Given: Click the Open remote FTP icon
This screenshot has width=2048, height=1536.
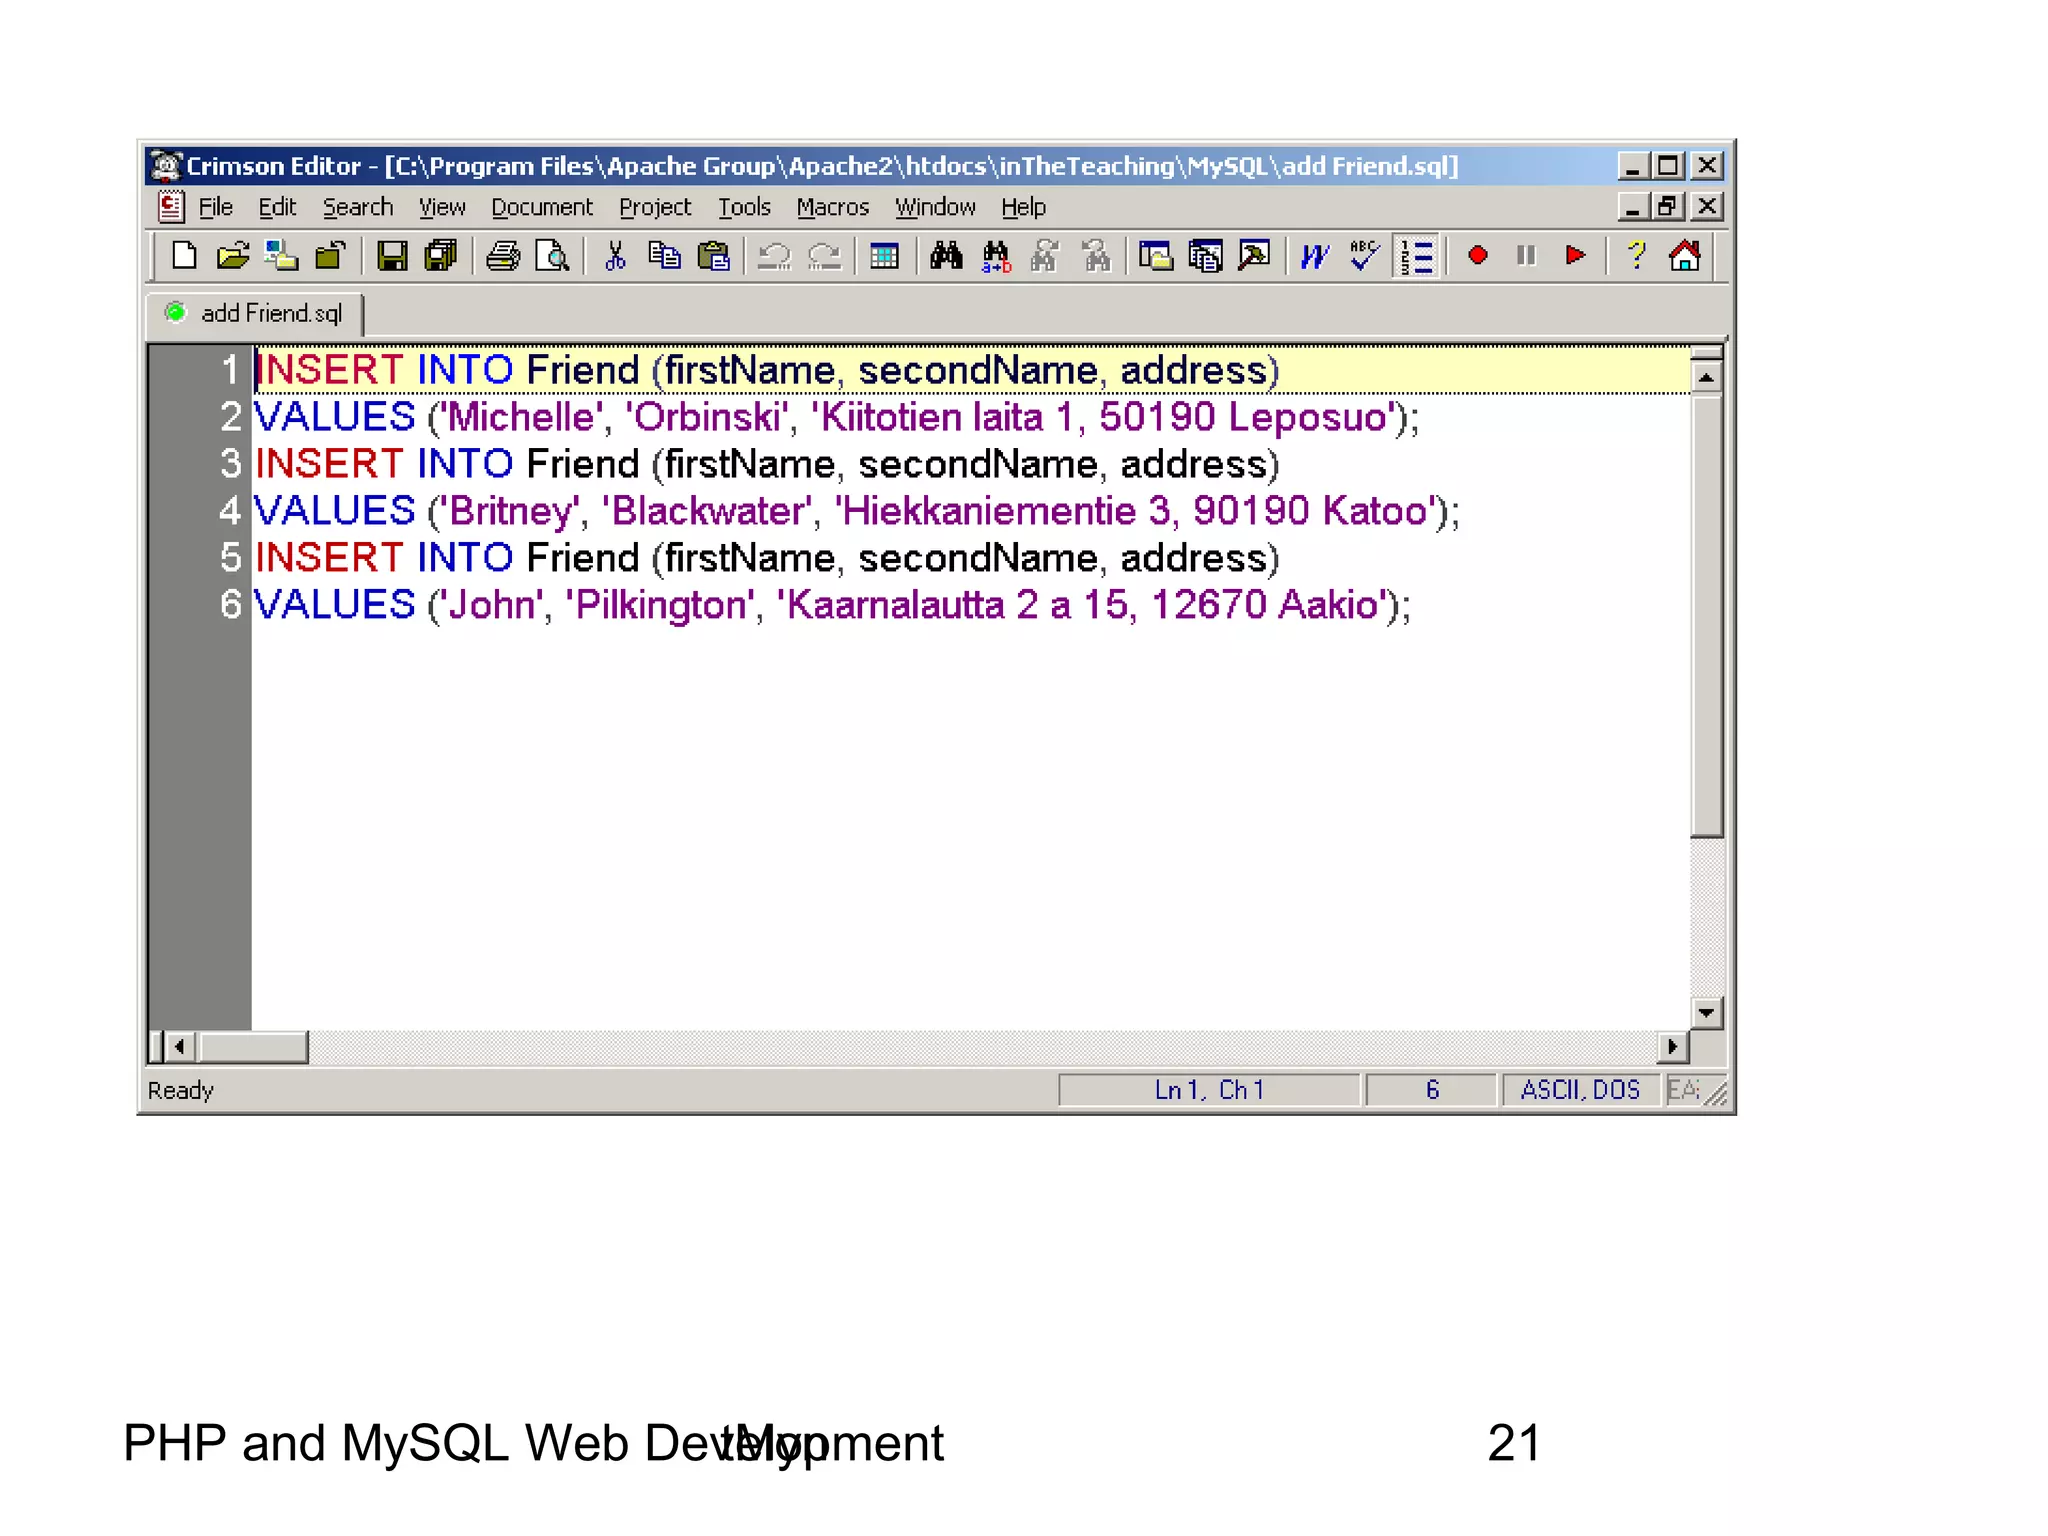Looking at the screenshot, I should pos(281,256).
